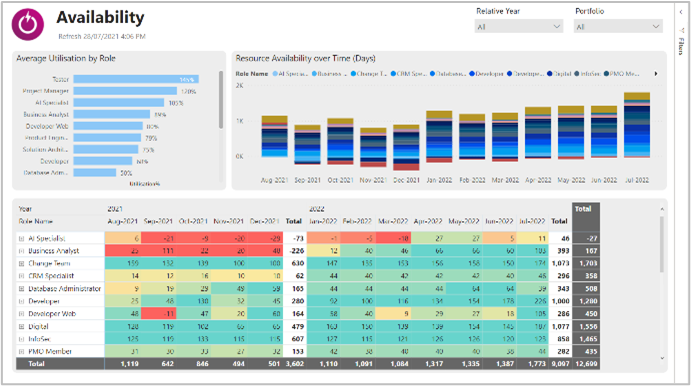
Task: Click the Dec 2021 stacked column
Action: tap(406, 148)
